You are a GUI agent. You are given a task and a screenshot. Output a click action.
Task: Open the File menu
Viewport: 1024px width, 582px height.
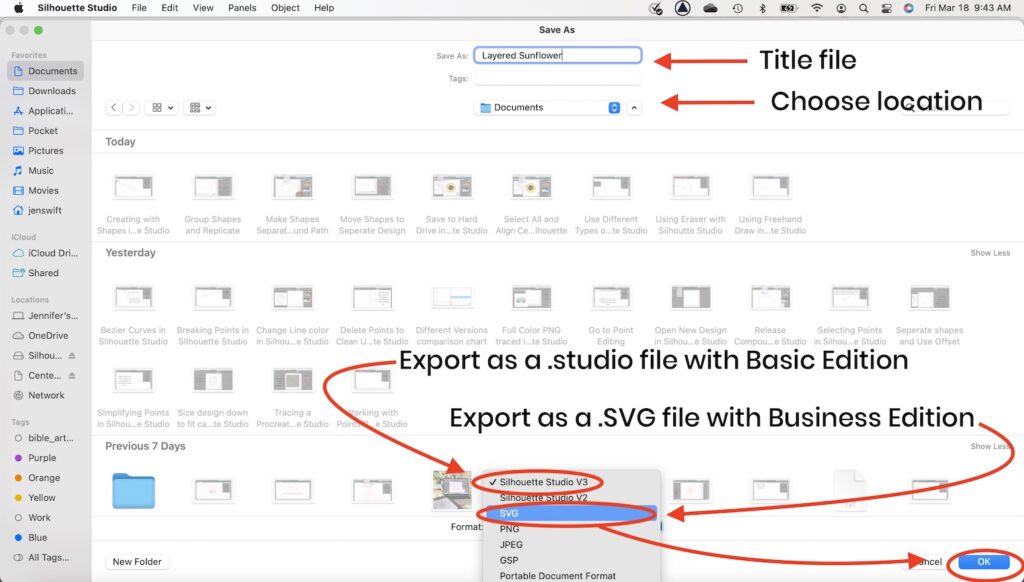click(139, 8)
